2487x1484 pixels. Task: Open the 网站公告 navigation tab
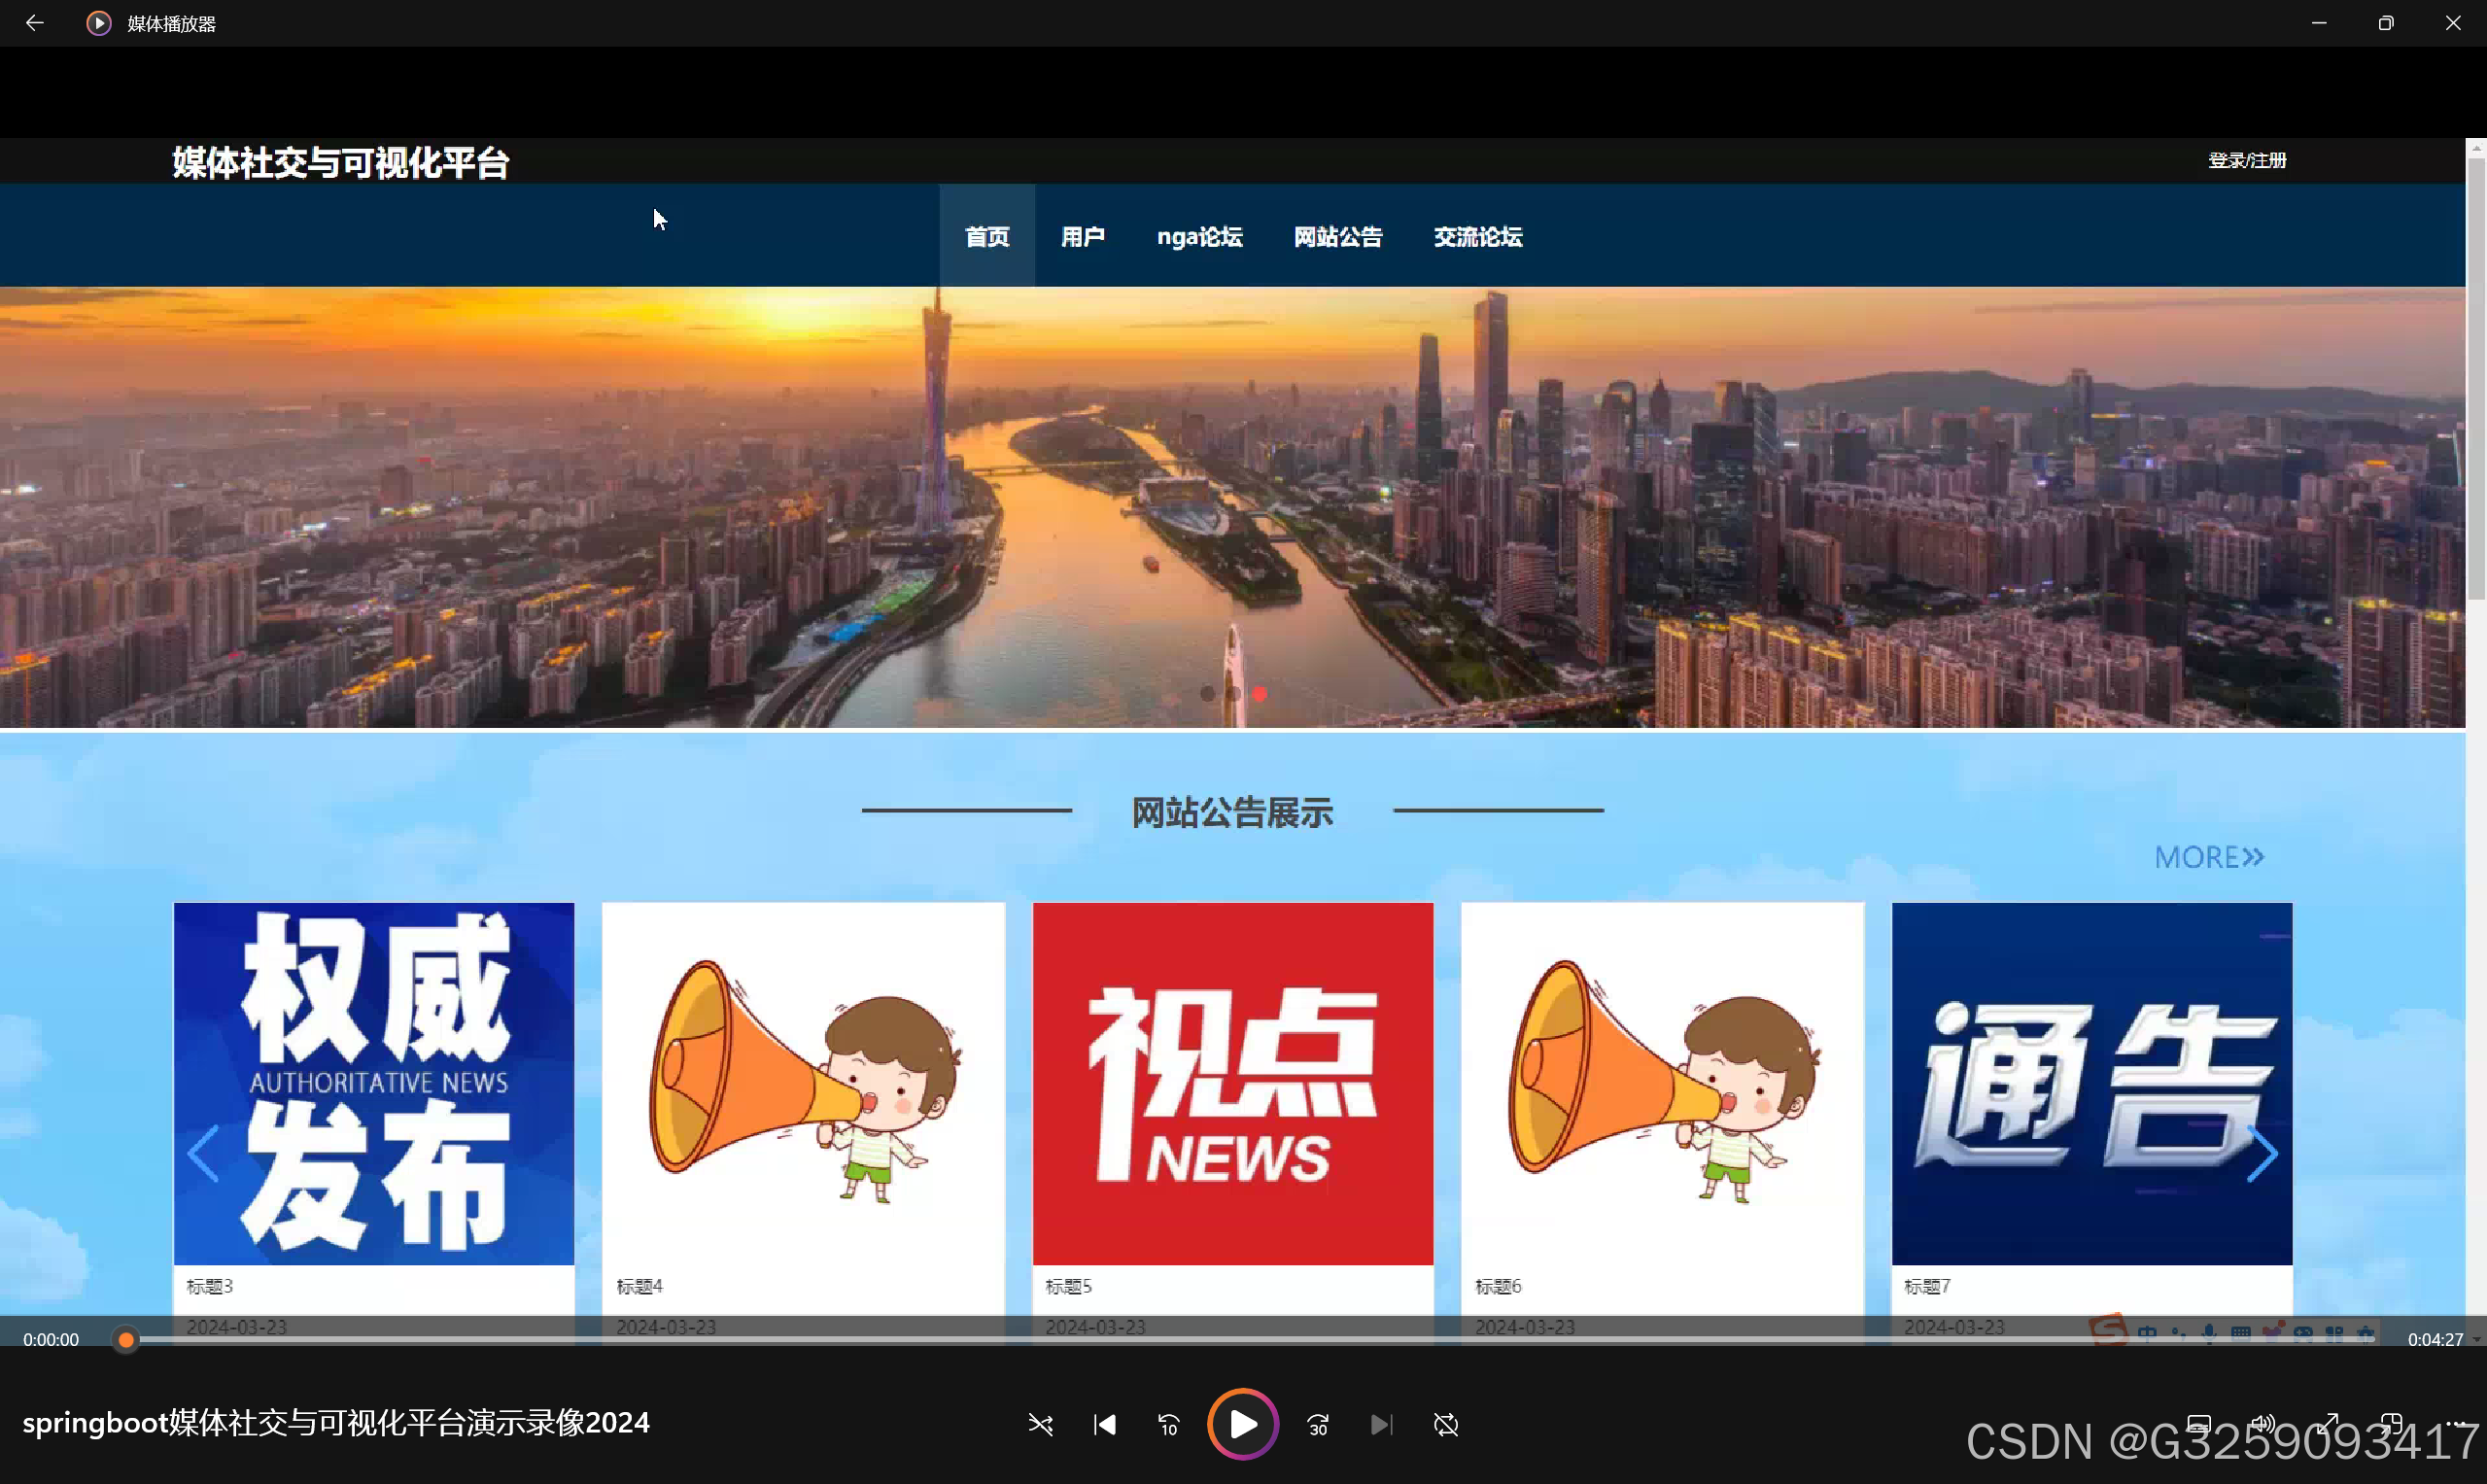(1337, 237)
